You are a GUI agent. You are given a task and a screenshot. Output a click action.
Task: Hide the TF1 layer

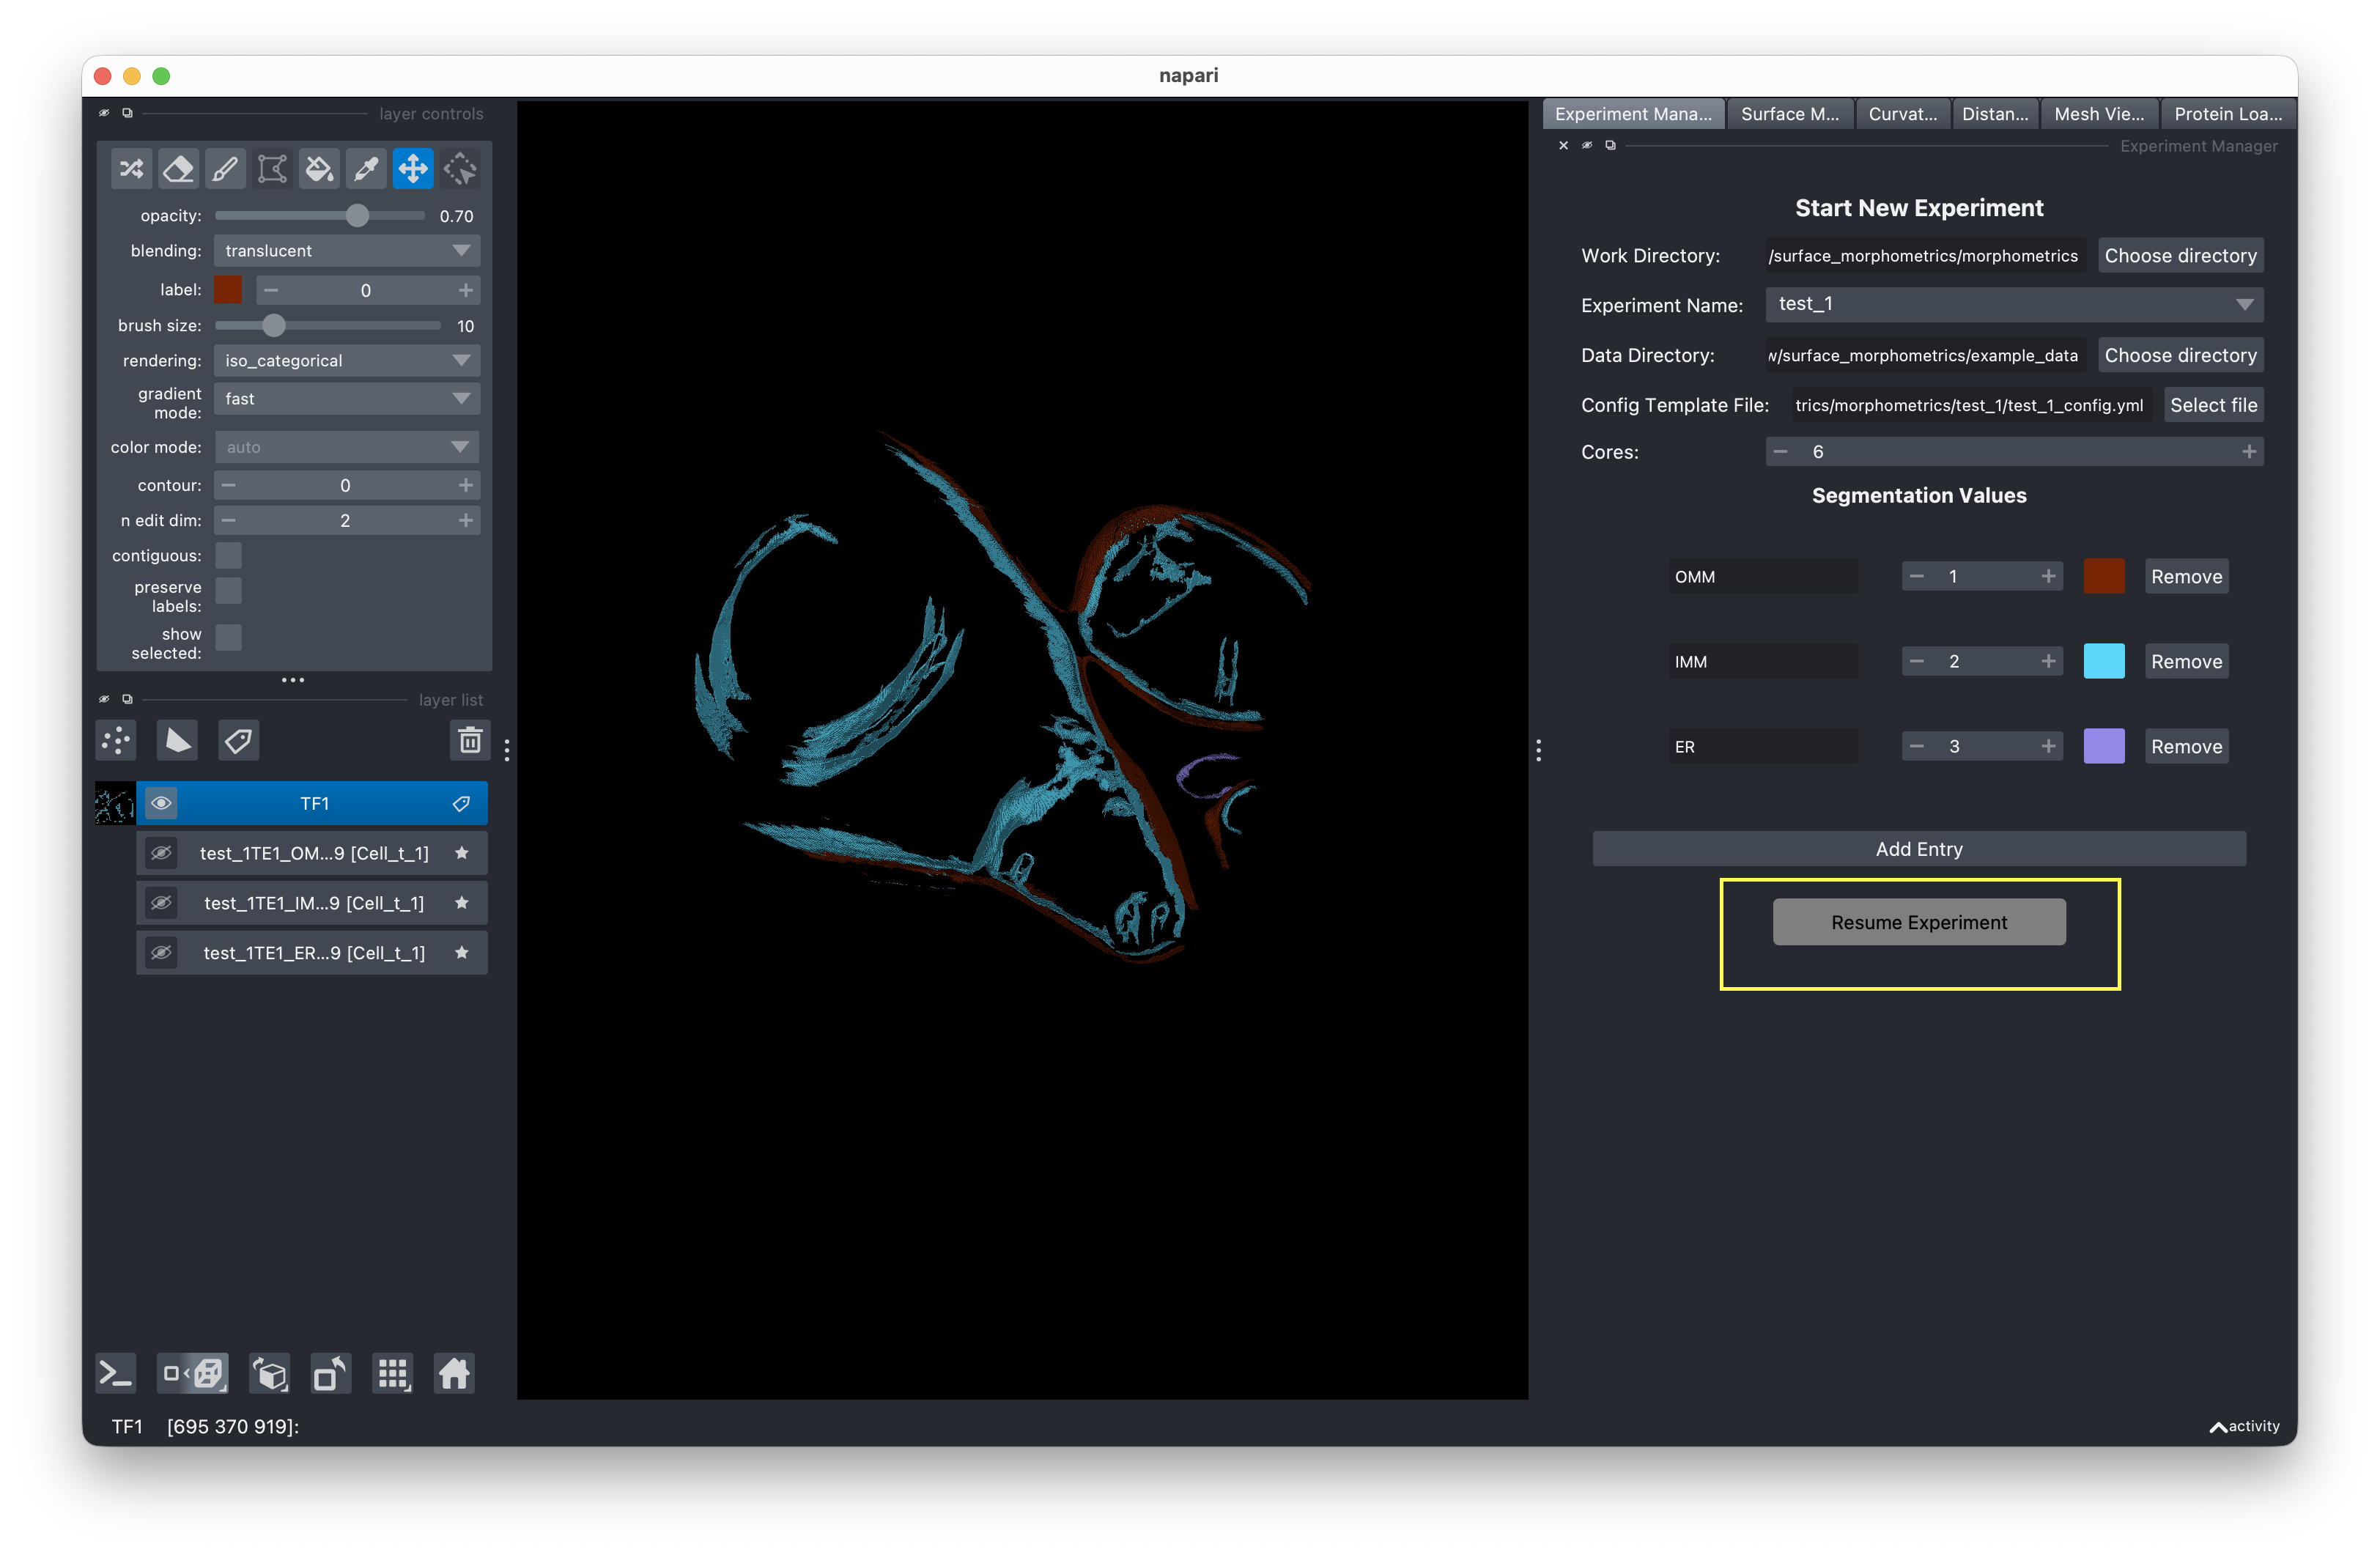click(161, 804)
